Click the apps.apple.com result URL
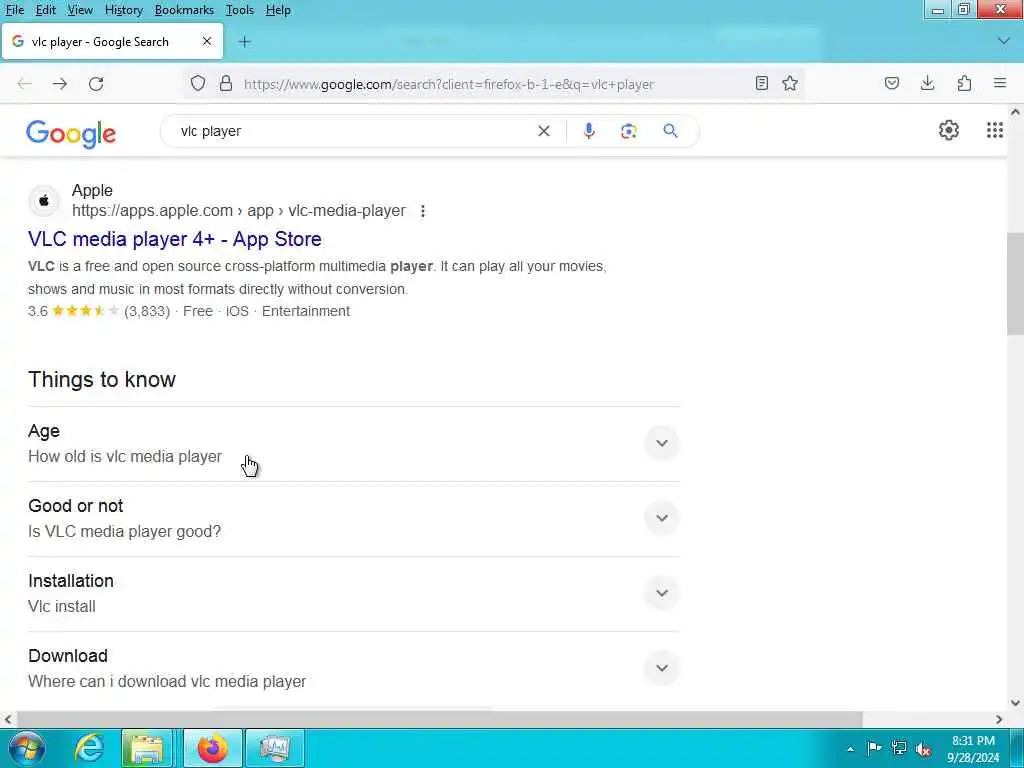This screenshot has width=1024, height=768. click(x=238, y=211)
